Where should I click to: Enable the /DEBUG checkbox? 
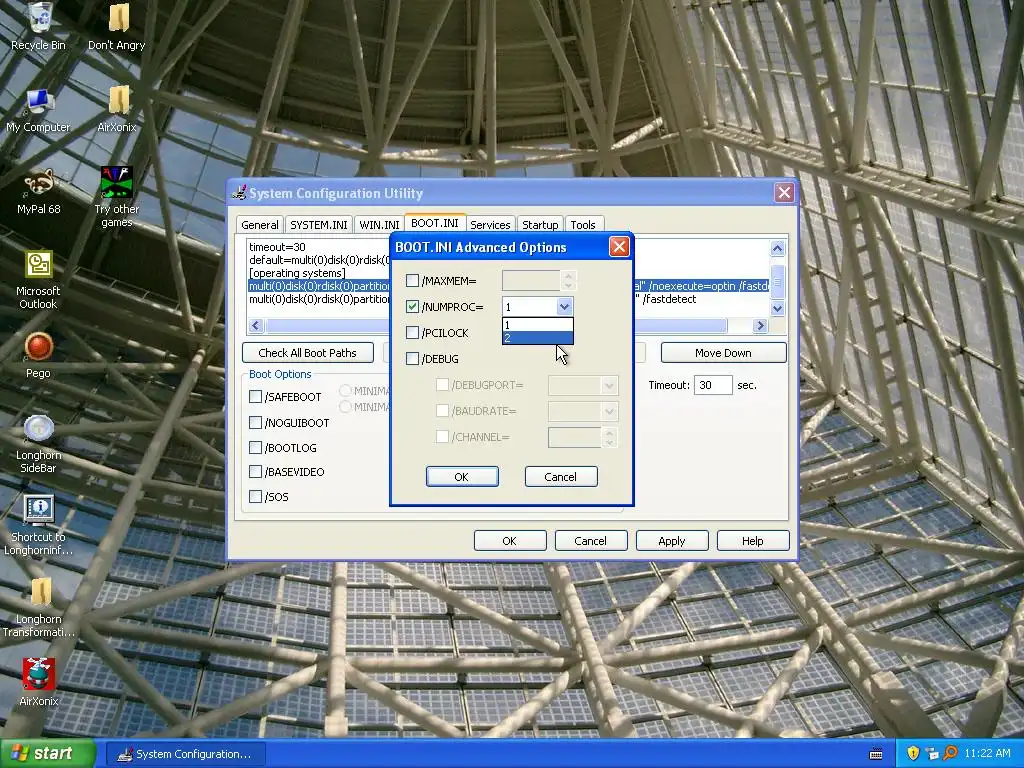click(412, 359)
